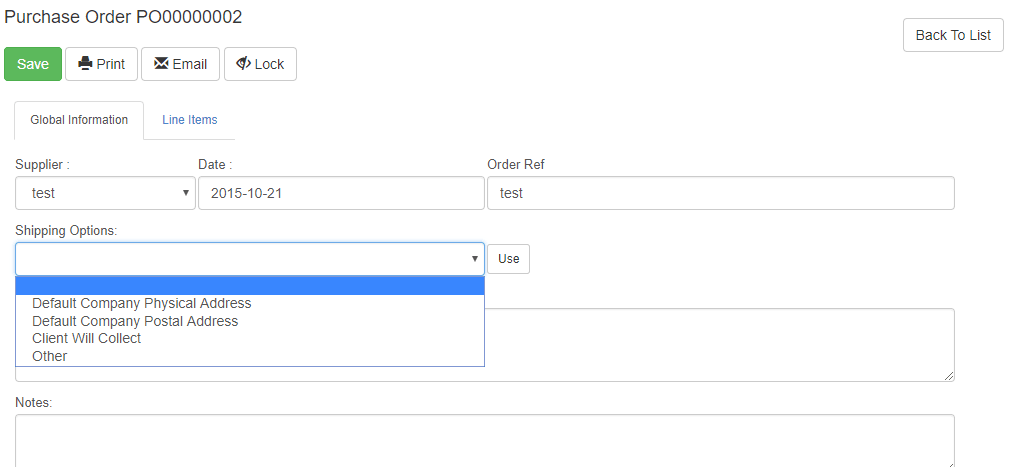The image size is (1013, 467).
Task: Choose Default Company Postal Address option
Action: pos(135,321)
